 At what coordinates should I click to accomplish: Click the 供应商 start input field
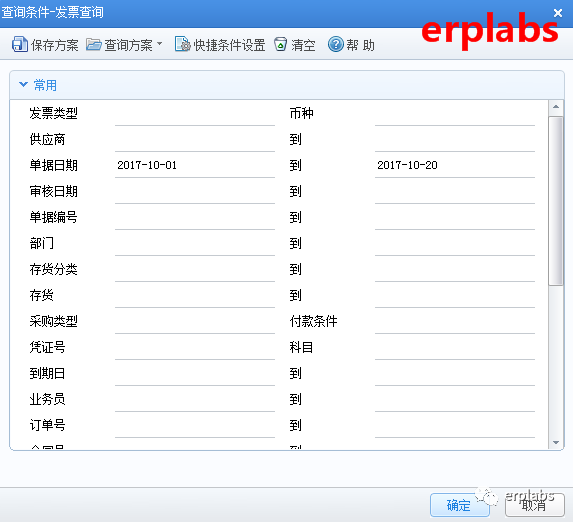pyautogui.click(x=195, y=140)
